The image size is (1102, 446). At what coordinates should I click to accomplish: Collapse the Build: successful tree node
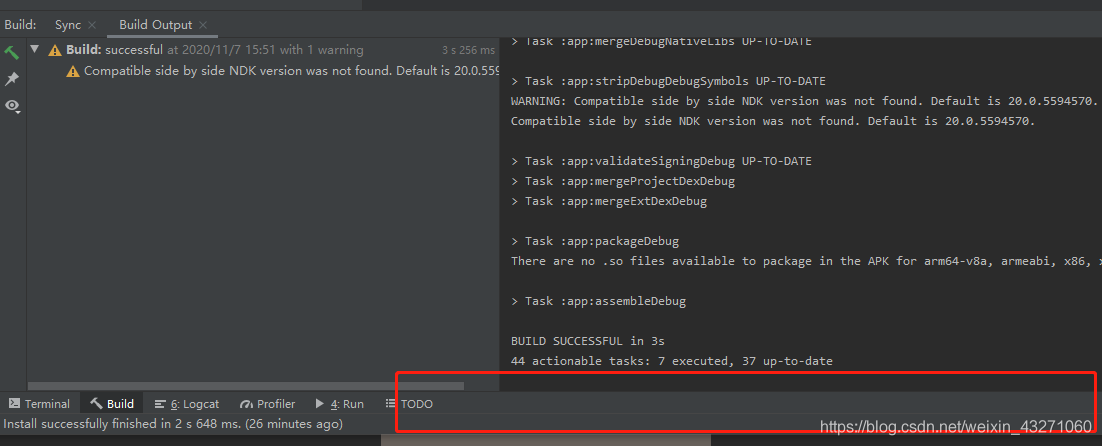coord(34,50)
